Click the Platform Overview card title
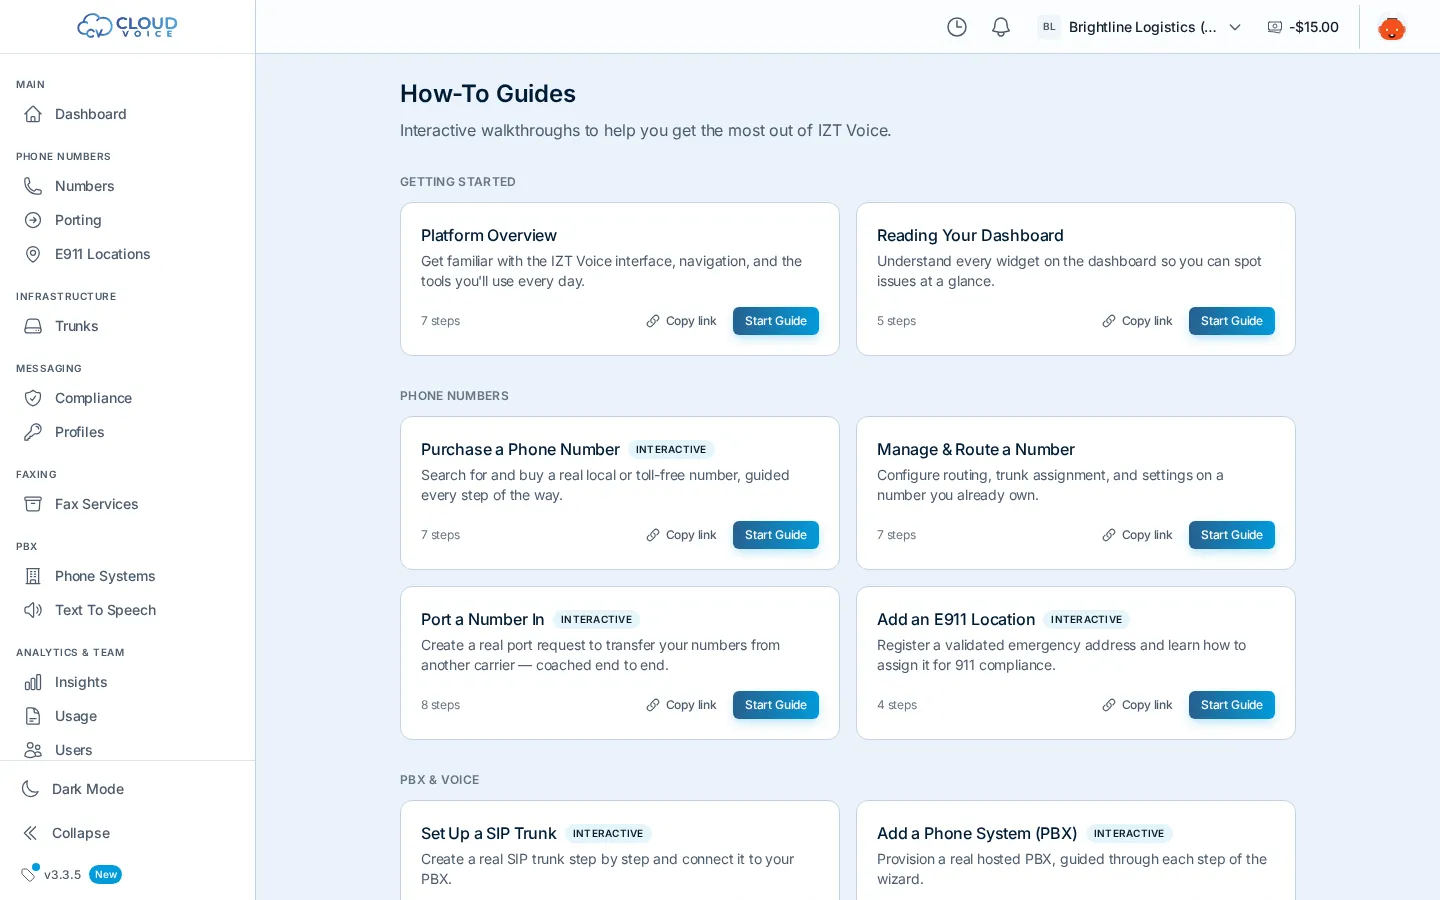Screen dimensions: 1440x900 pos(489,236)
